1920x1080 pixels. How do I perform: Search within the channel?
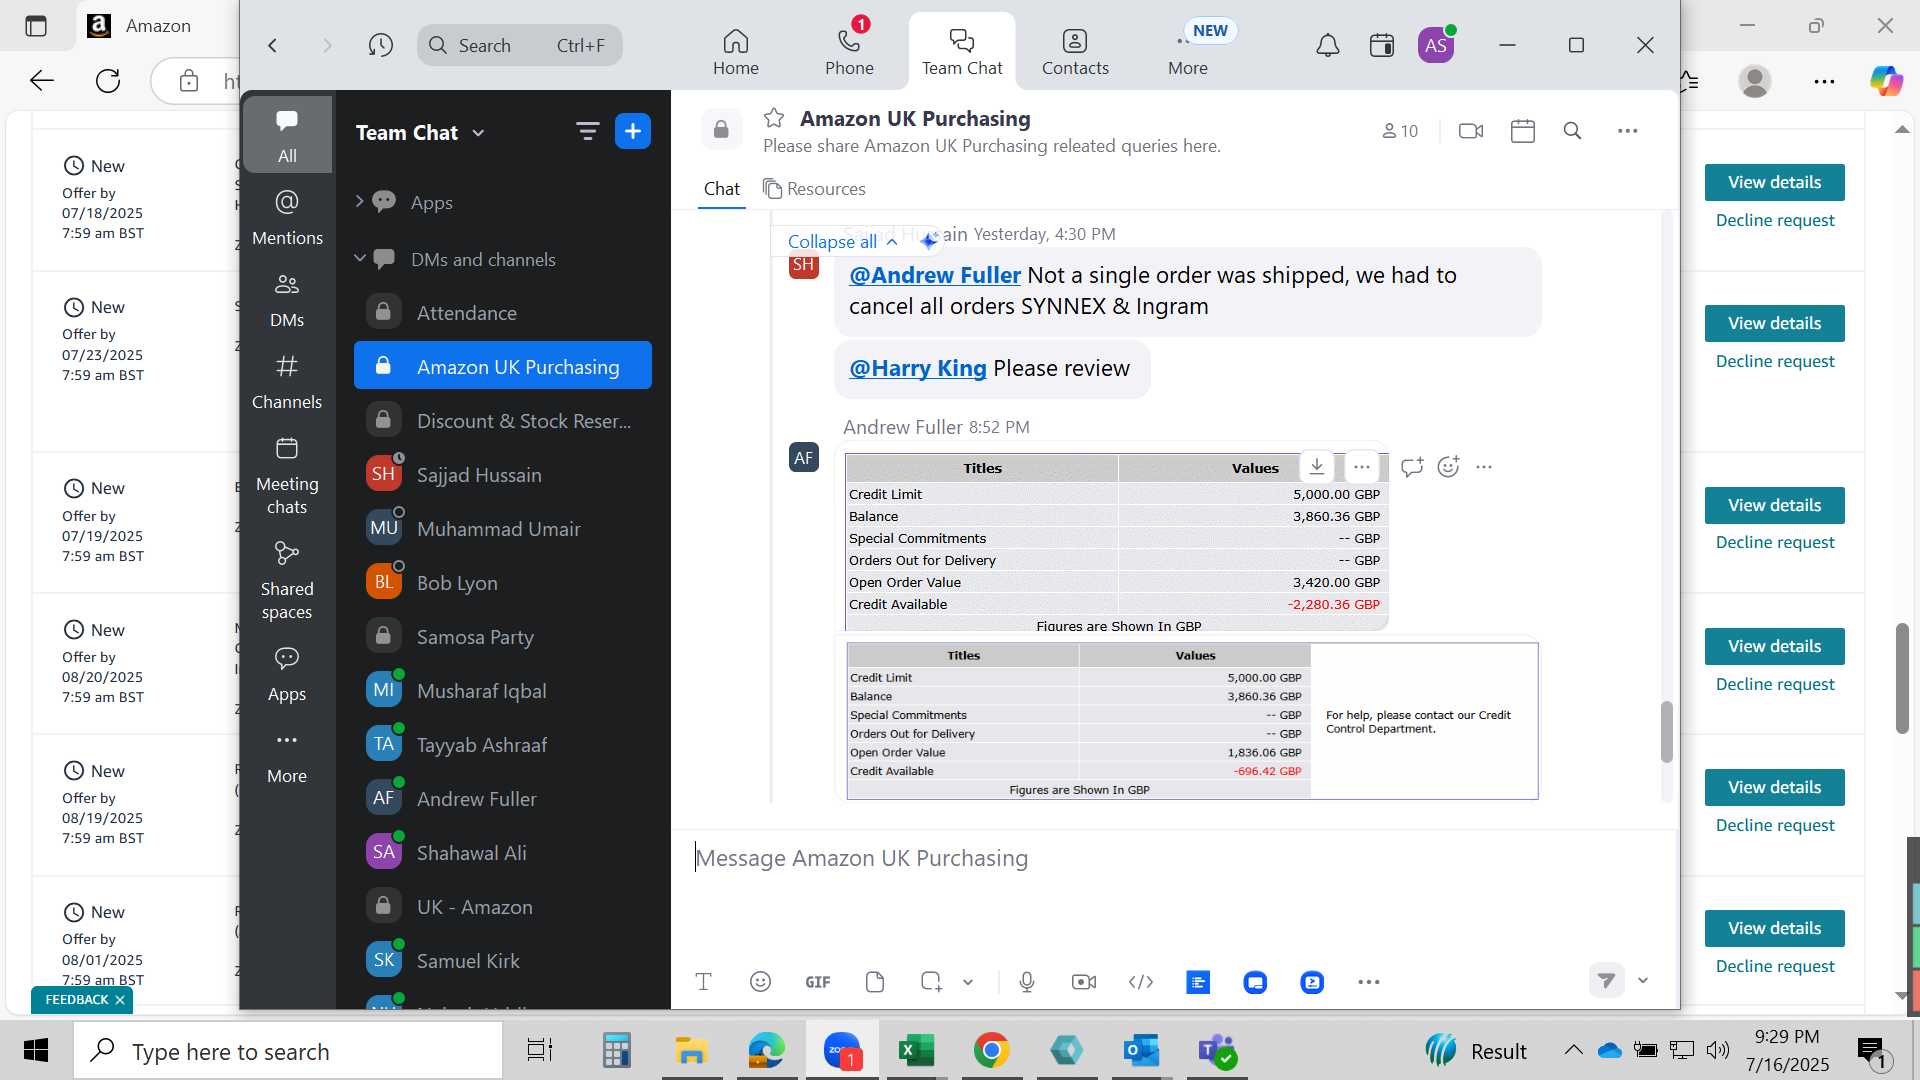(x=1572, y=131)
